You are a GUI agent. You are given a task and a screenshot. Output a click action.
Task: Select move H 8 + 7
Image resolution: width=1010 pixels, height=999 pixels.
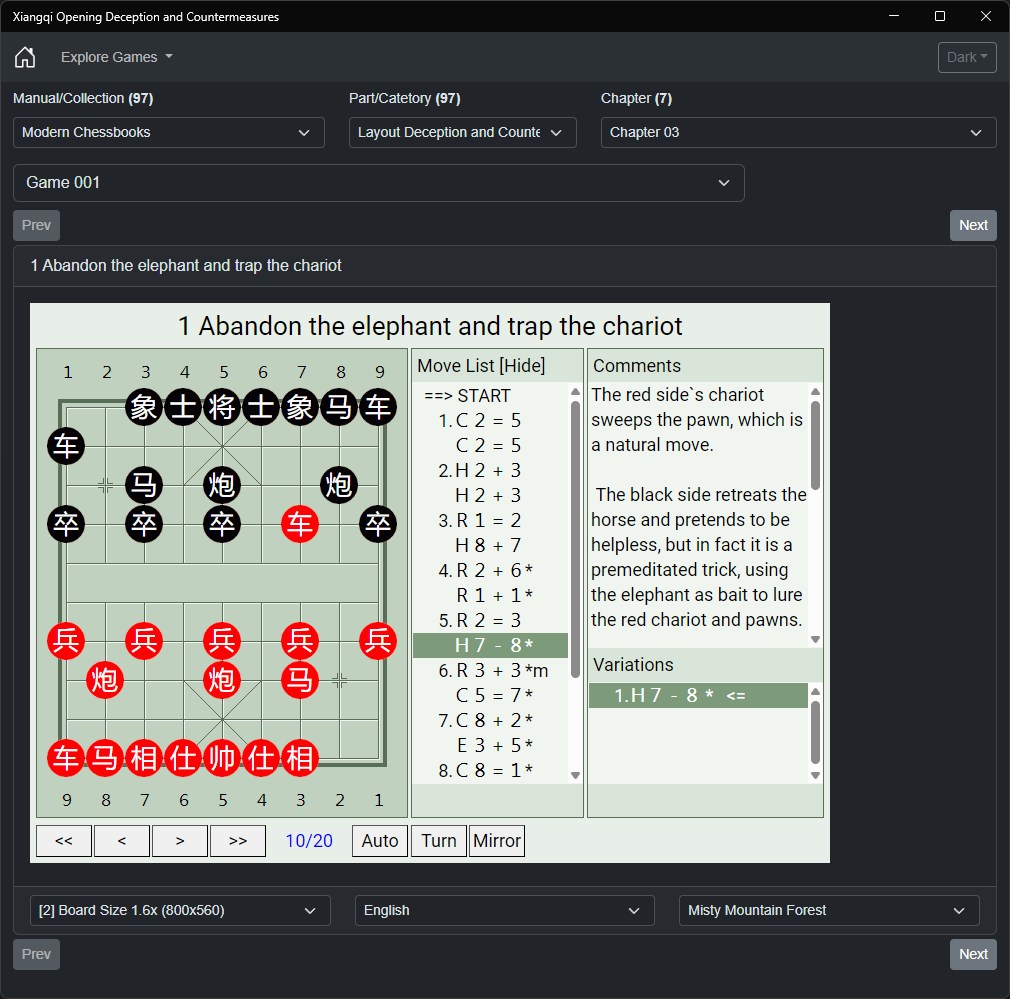[490, 546]
